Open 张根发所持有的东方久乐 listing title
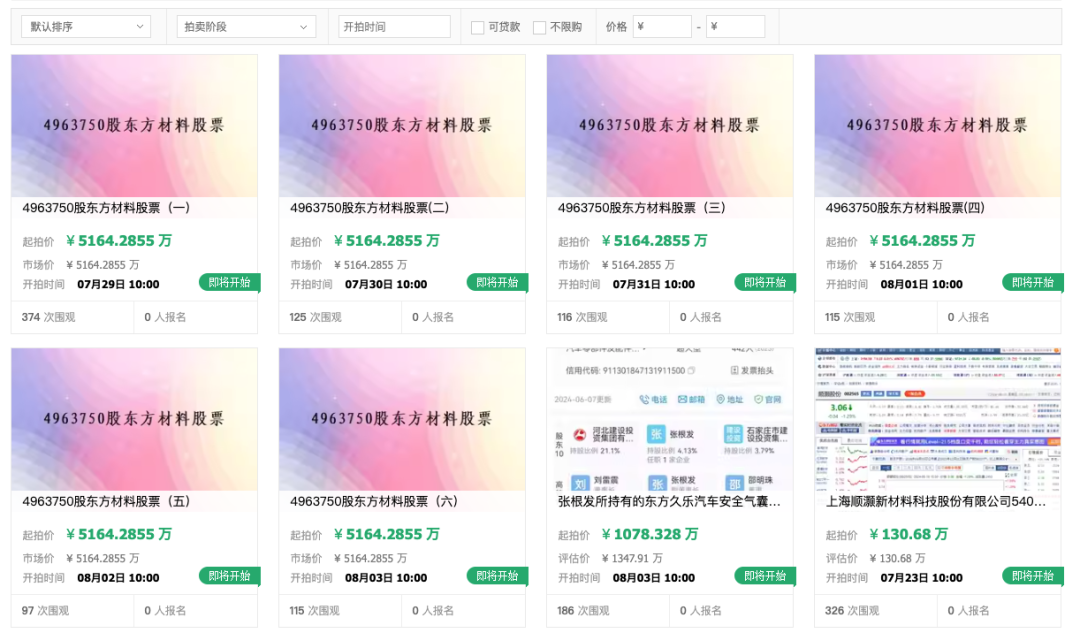Viewport: 1080px width, 633px height. [669, 501]
